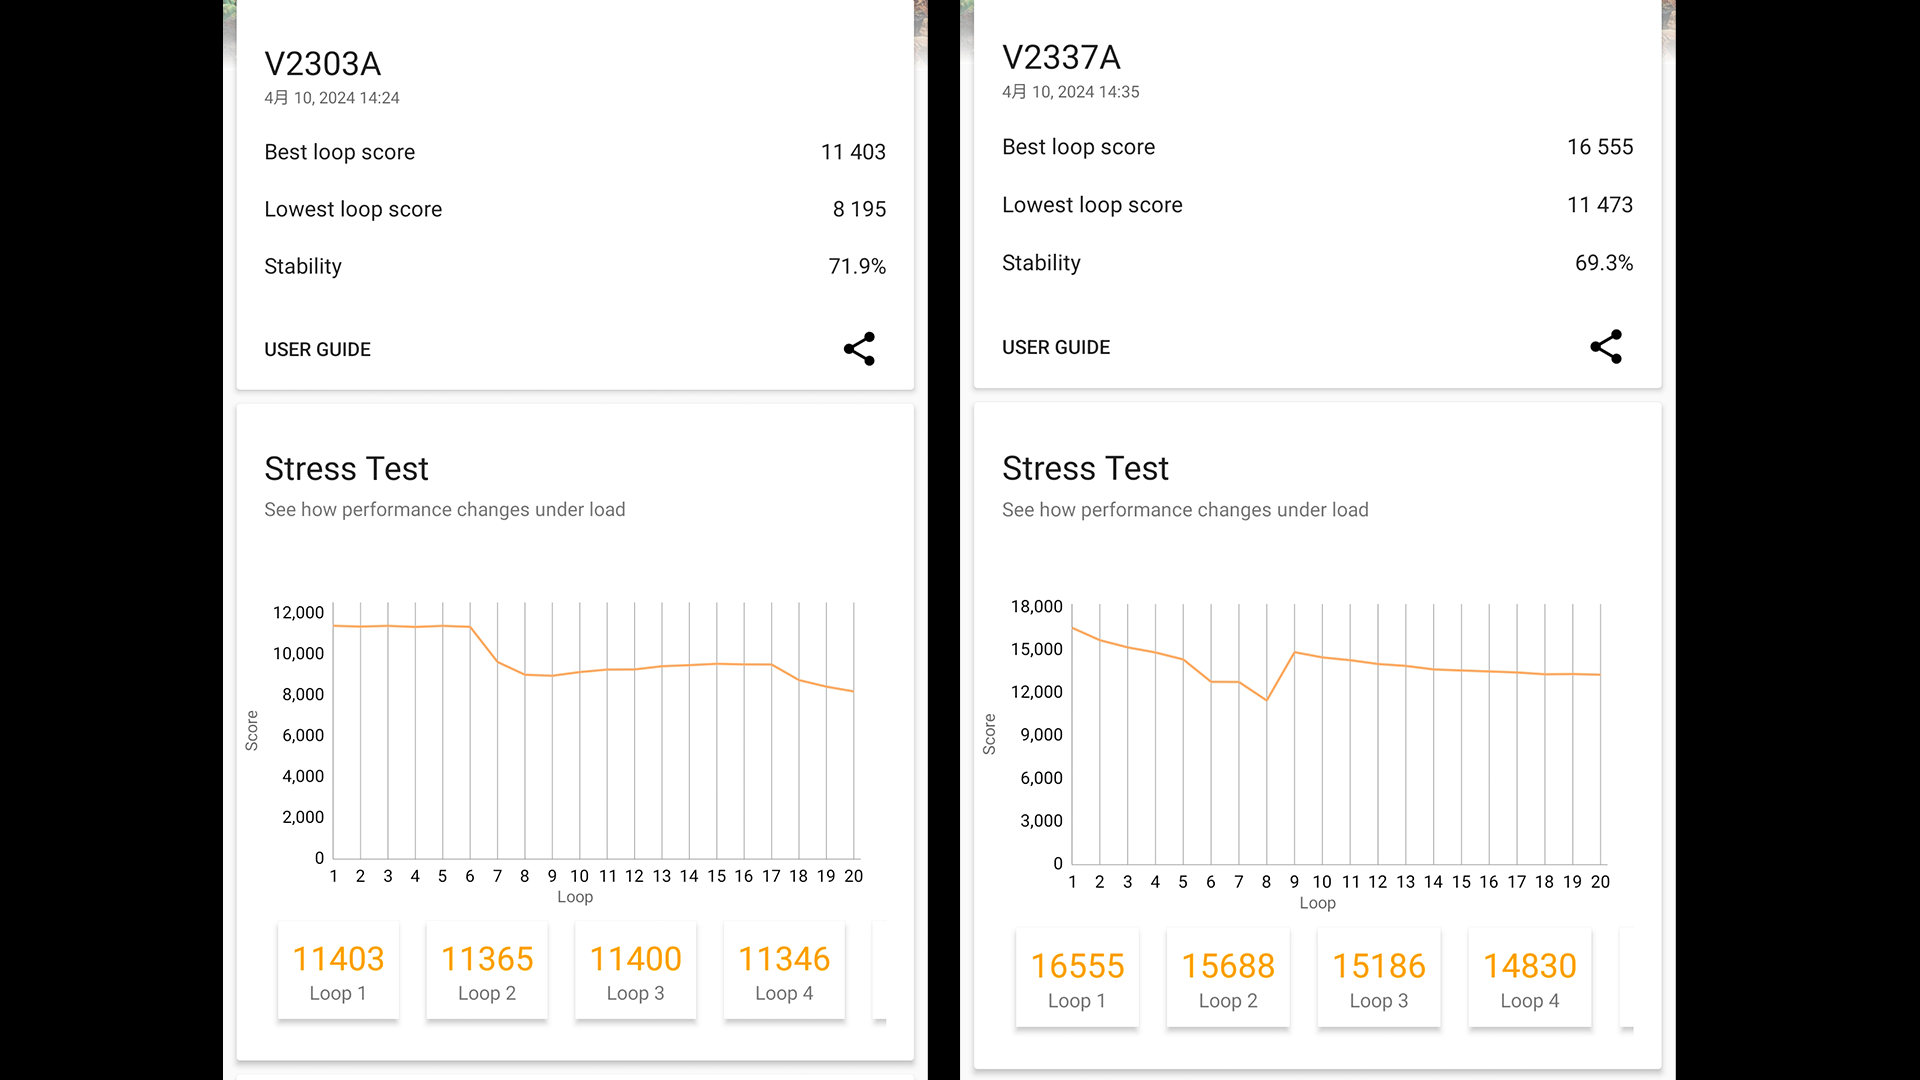
Task: Select Loop 1 card showing 11403
Action: coord(338,971)
